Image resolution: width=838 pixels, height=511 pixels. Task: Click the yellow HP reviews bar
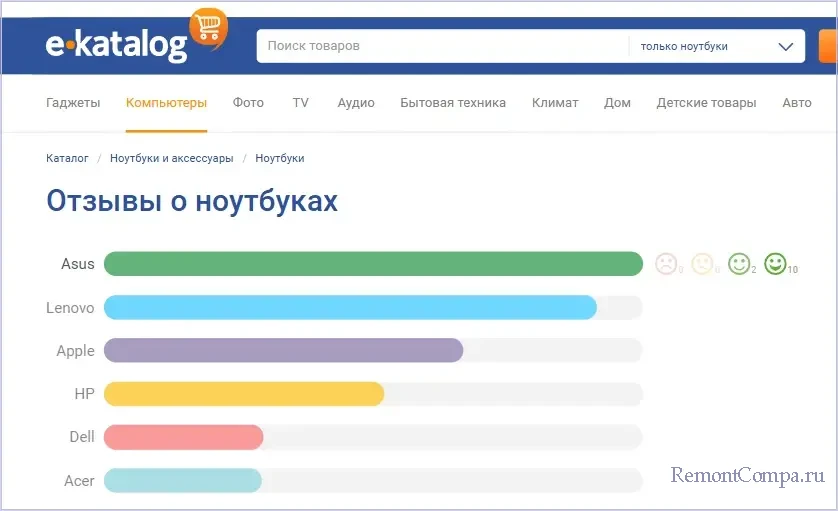click(244, 394)
